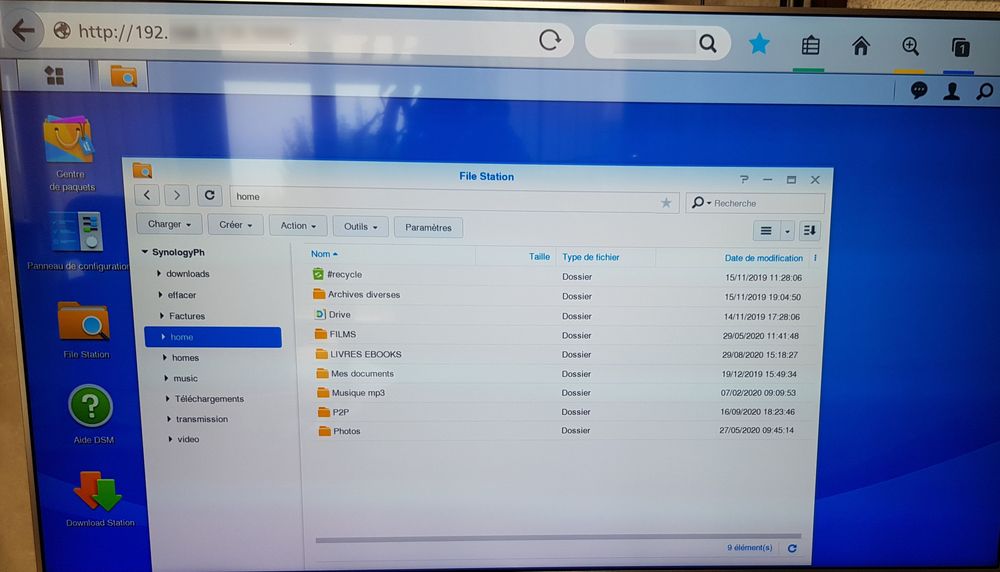Collapse the SynologyPh tree root

click(145, 252)
